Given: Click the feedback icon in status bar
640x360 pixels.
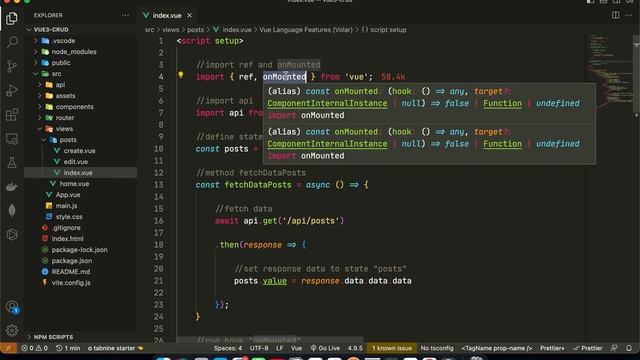Looking at the screenshot, I should (x=614, y=348).
